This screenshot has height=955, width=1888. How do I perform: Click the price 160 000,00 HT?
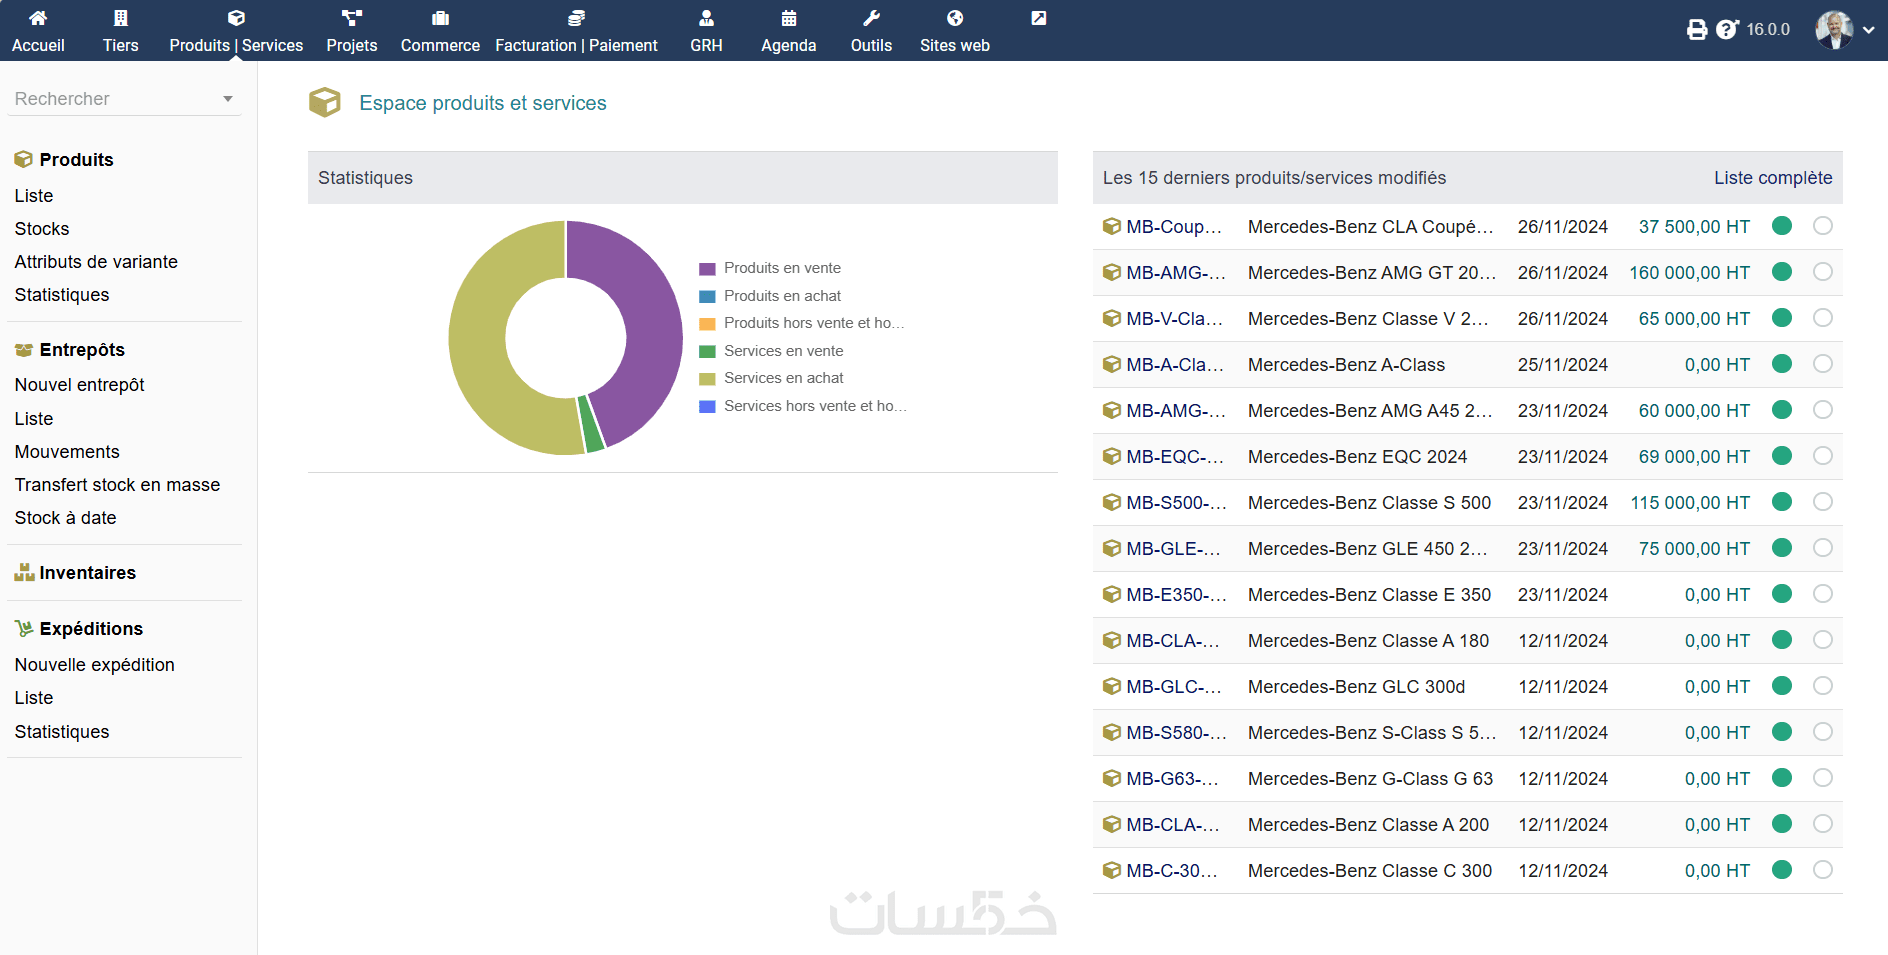[1690, 273]
